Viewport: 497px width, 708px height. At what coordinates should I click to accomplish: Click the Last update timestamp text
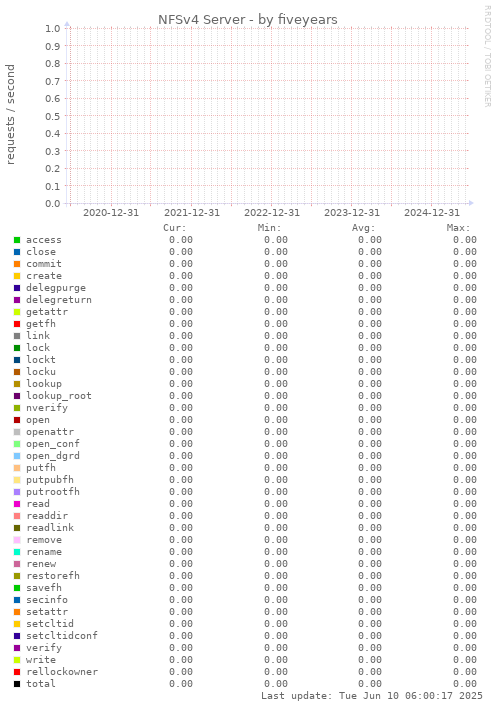pos(372,696)
